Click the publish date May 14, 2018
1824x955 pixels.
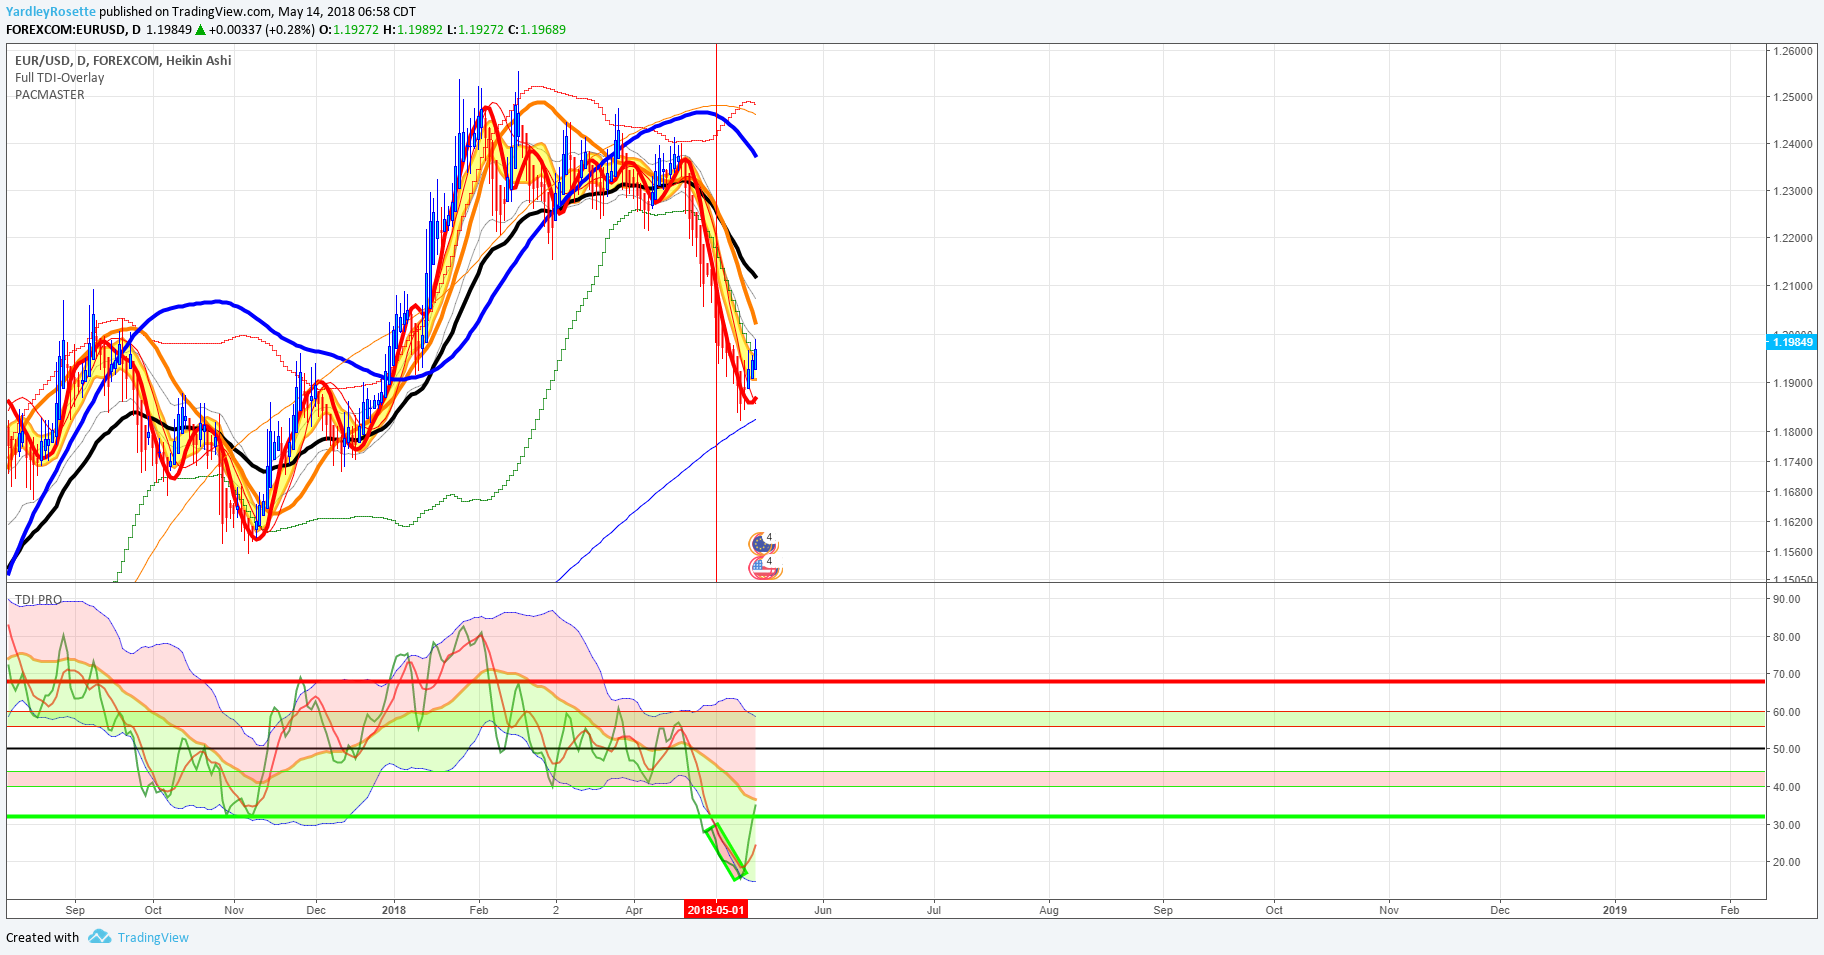(320, 12)
